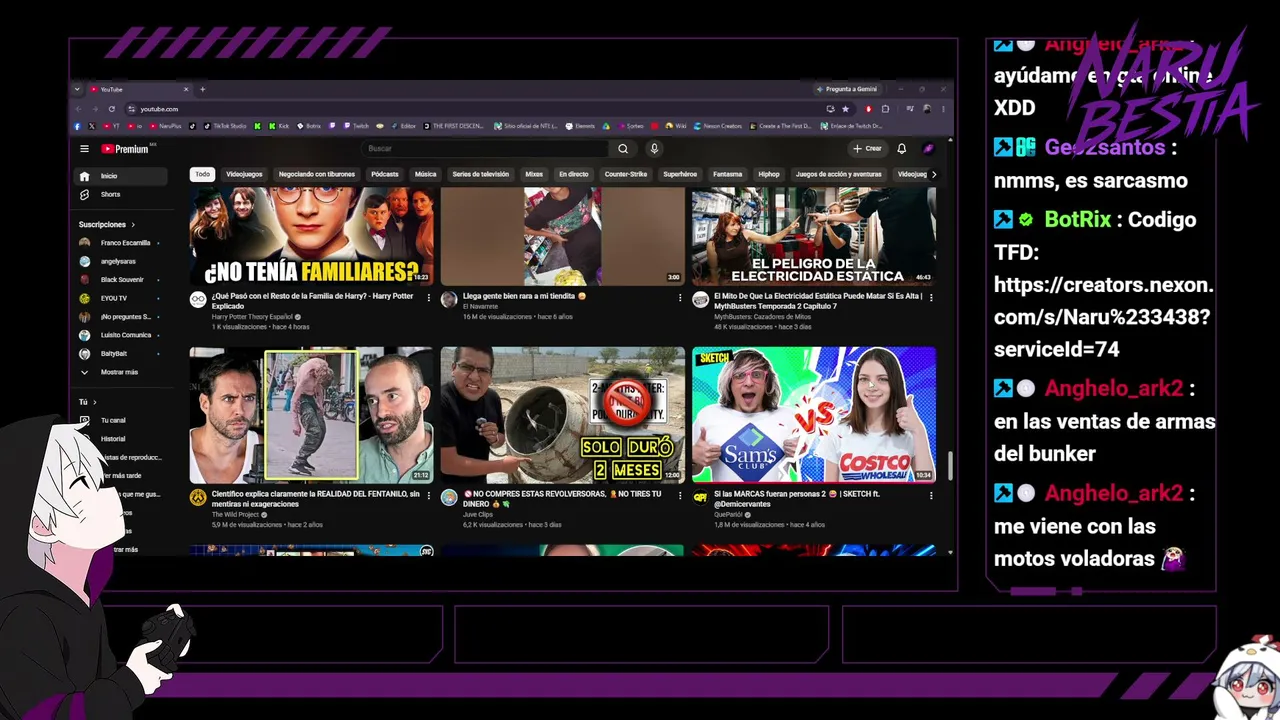This screenshot has height=720, width=1280.
Task: Open Harry Potter Theory Español channel avatar
Action: coord(198,299)
